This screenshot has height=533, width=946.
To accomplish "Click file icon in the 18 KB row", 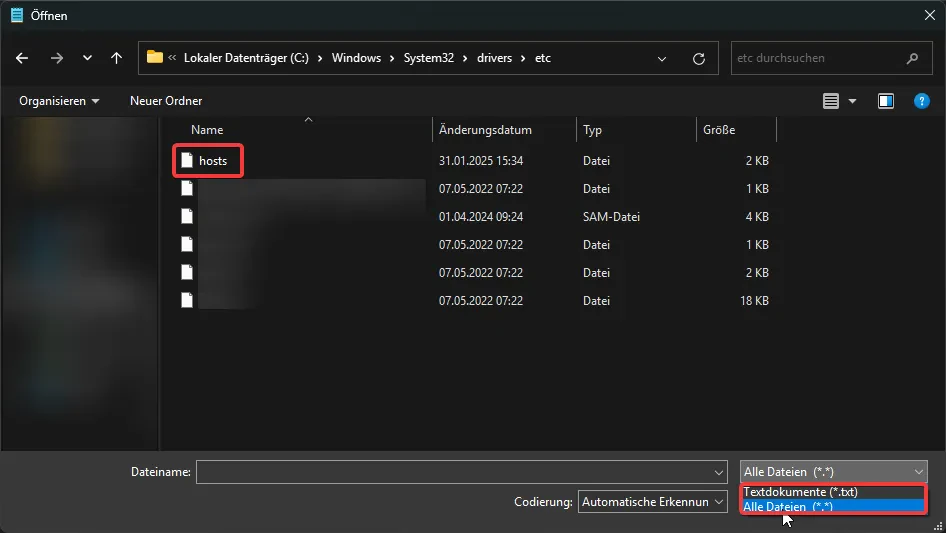I will click(187, 300).
